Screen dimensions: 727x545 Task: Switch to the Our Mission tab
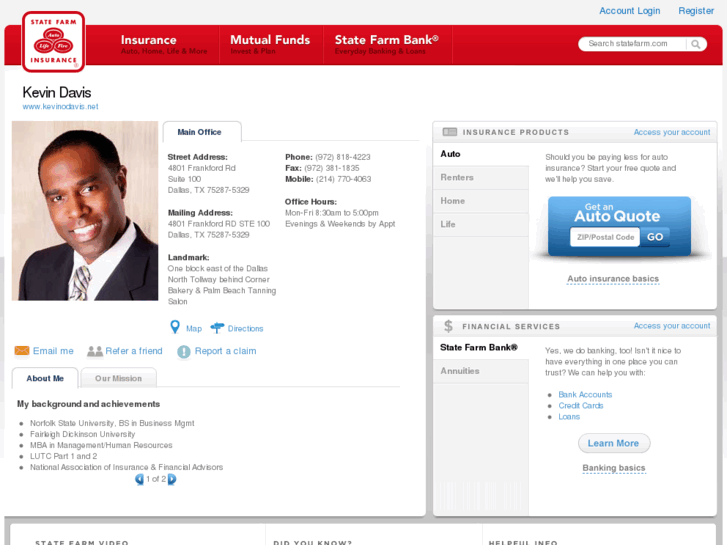[118, 378]
